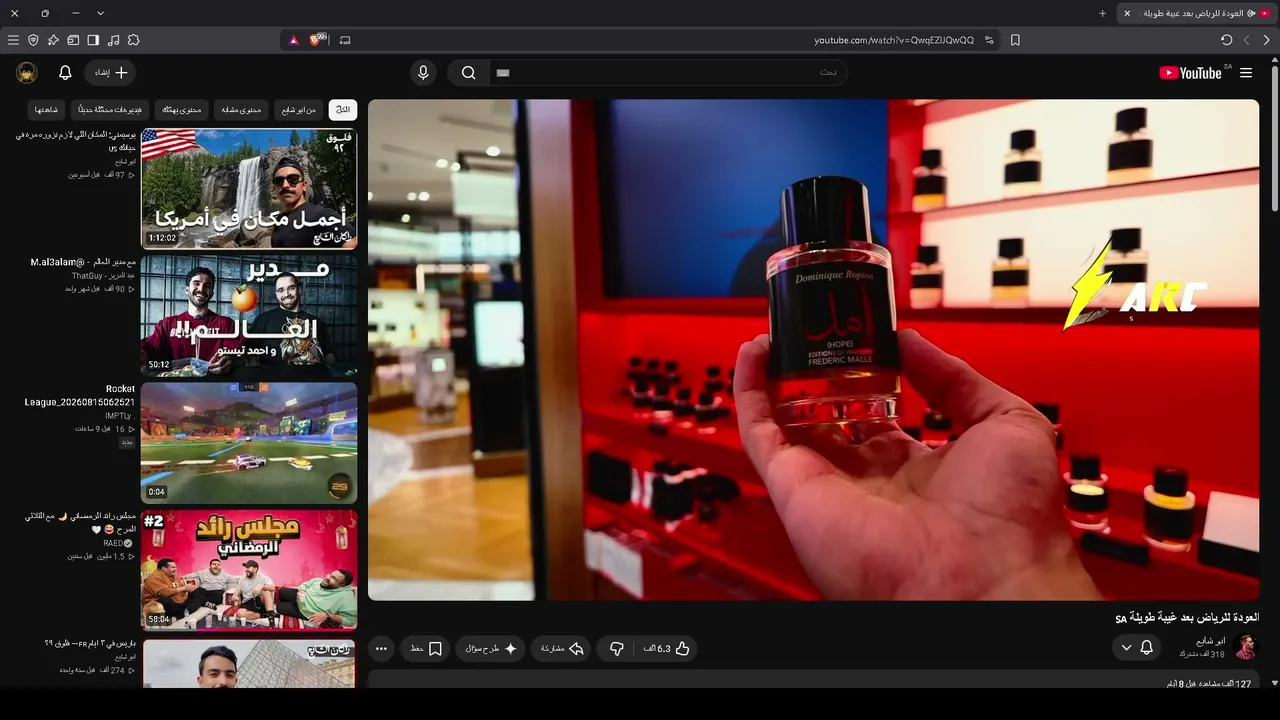
Task: Open the wallet icon in browser toolbar
Action: 73,40
